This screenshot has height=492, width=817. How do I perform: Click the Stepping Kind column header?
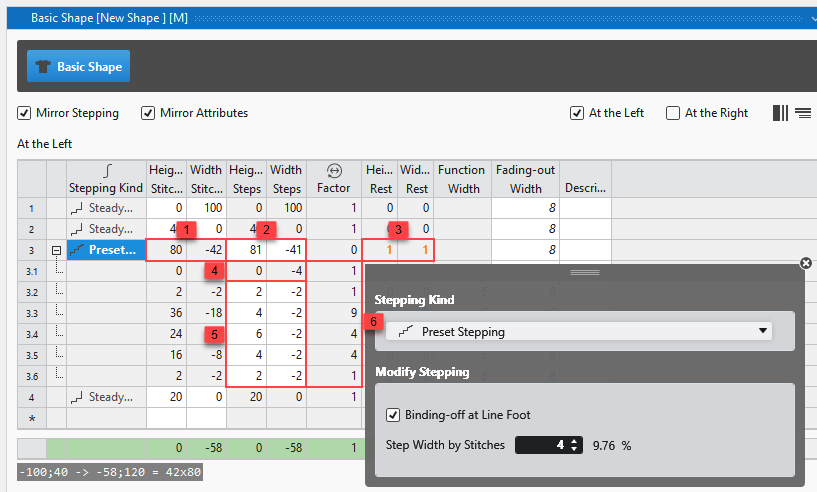click(105, 179)
